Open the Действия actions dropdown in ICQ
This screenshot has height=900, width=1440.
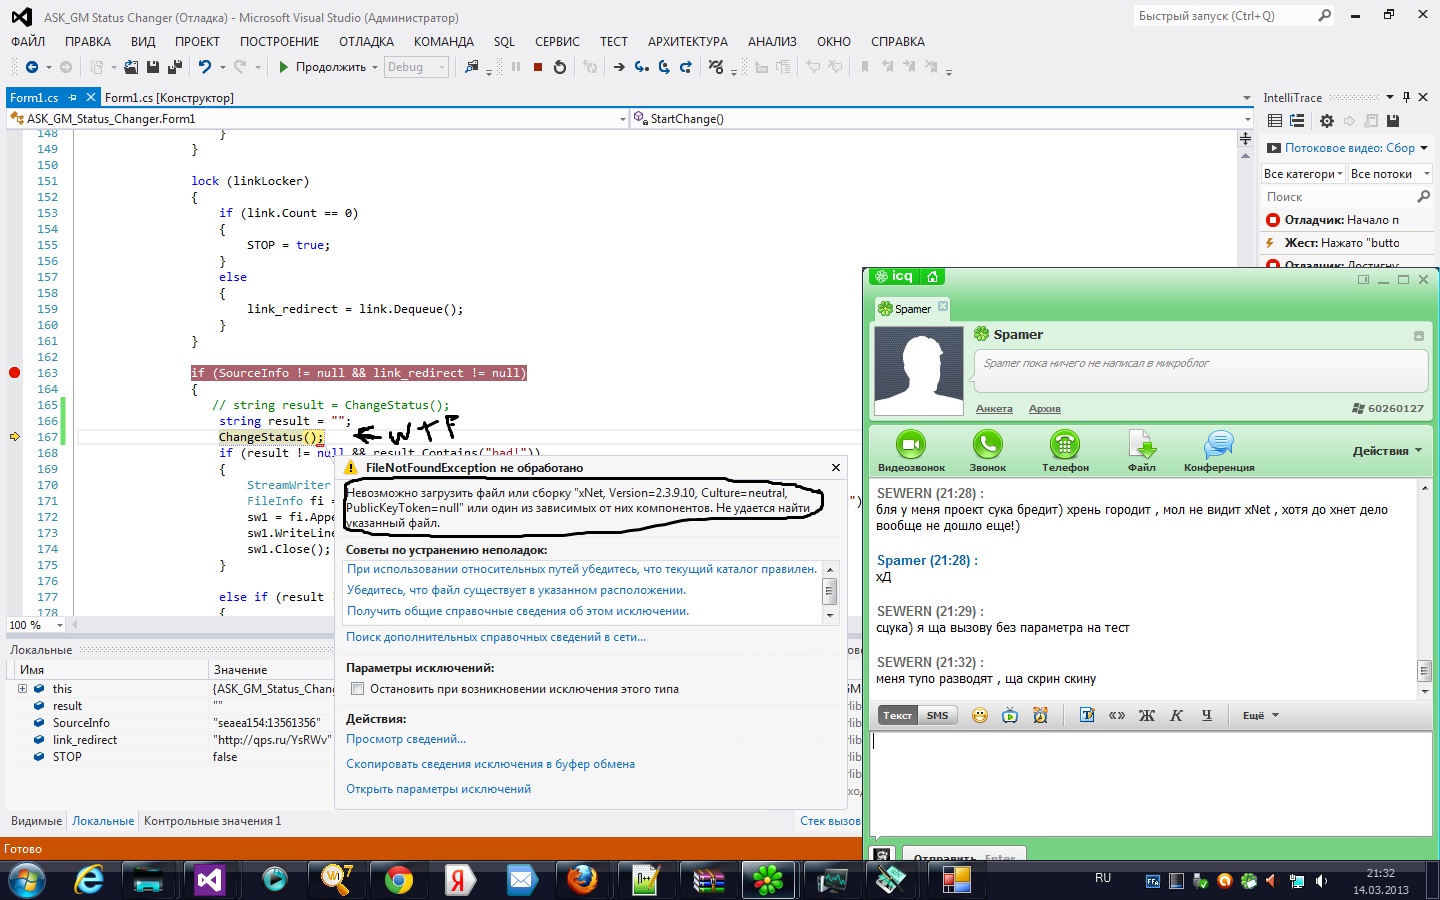(1387, 451)
